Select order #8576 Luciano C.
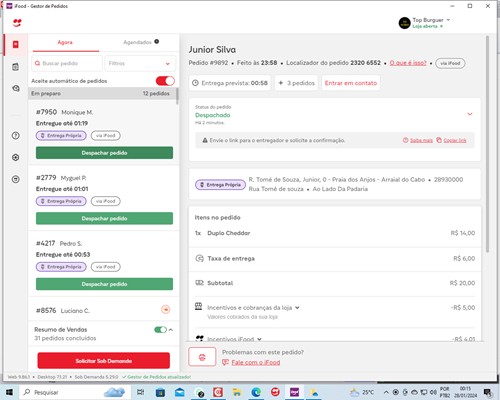 click(x=104, y=310)
